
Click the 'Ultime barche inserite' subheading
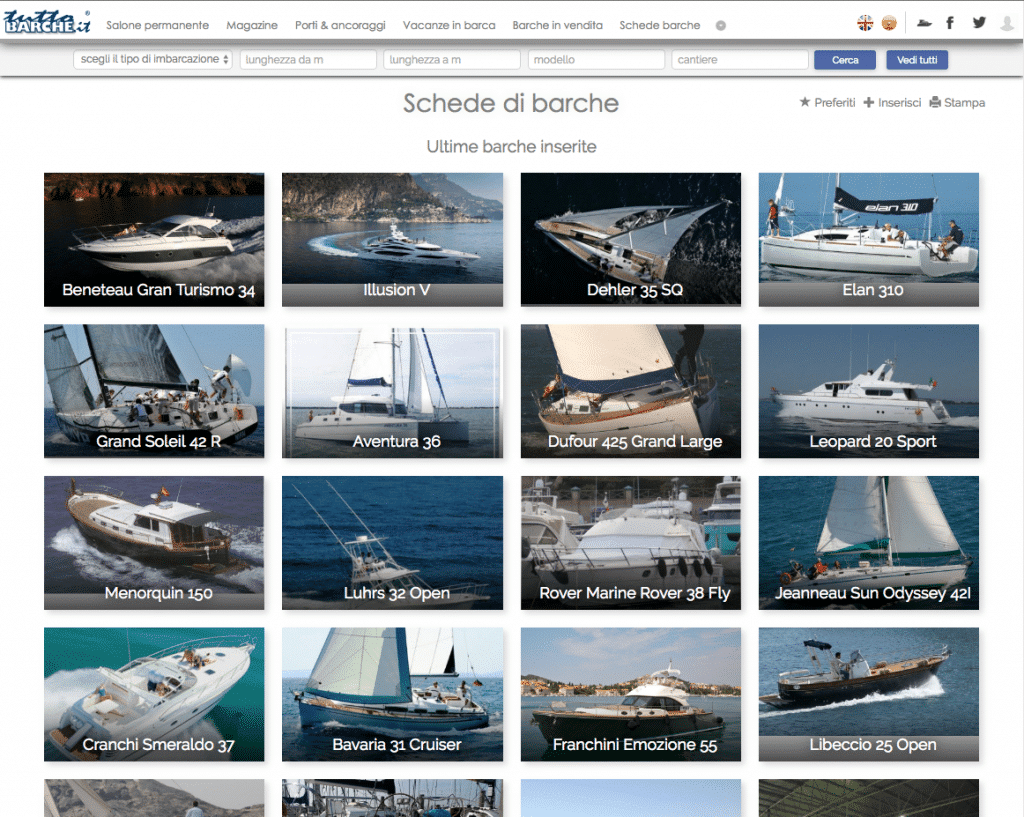[511, 146]
